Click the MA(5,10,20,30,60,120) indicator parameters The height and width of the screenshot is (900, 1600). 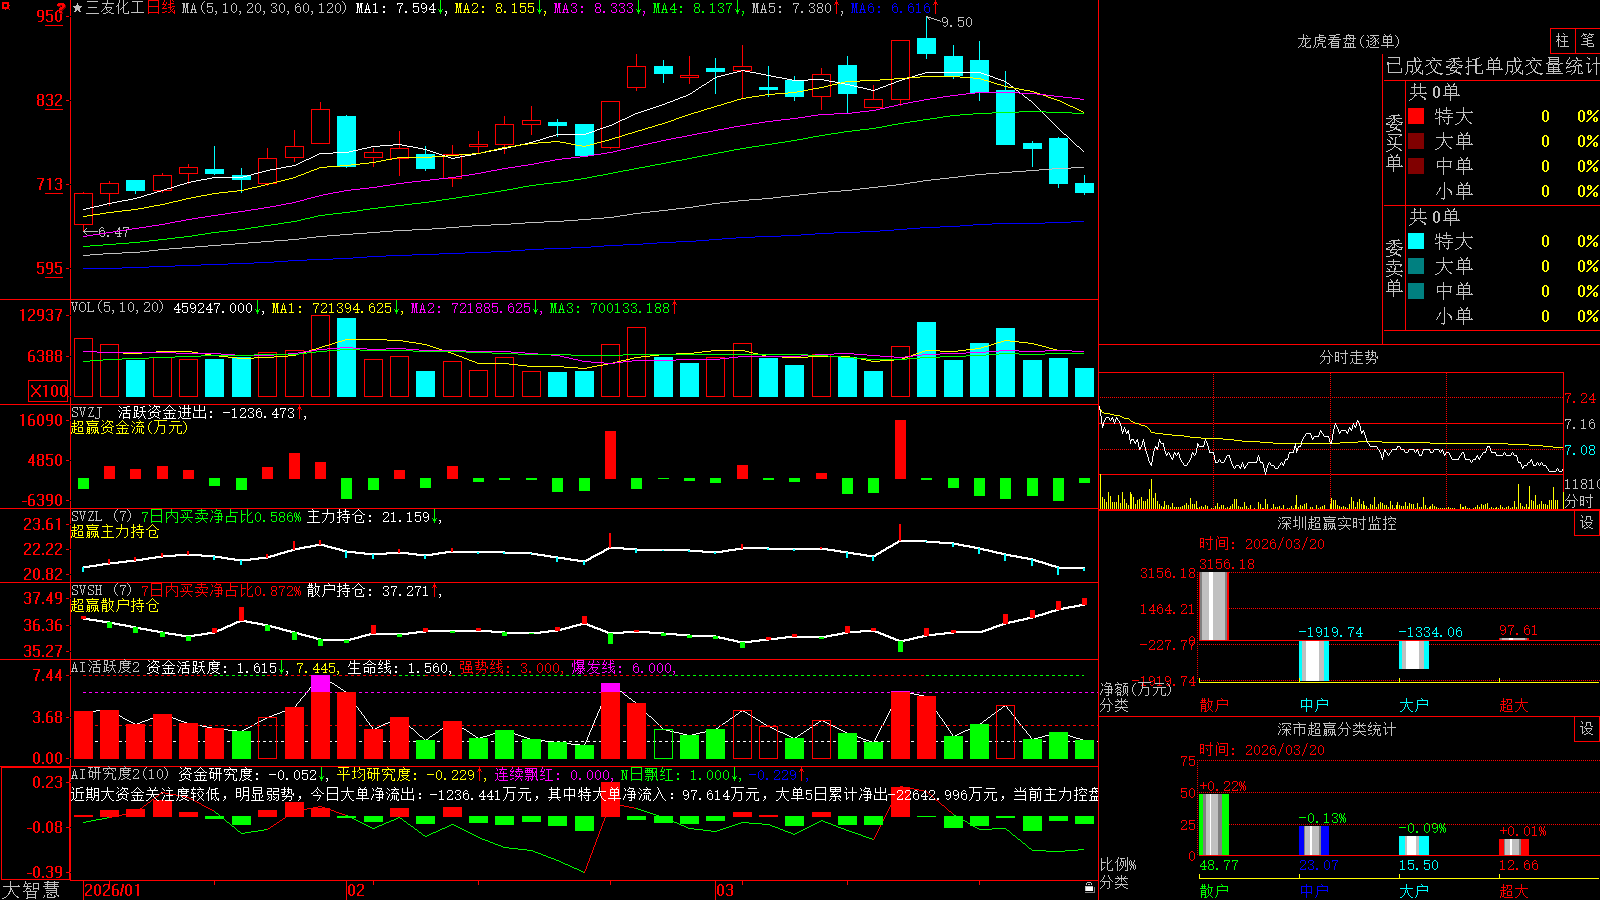click(265, 8)
